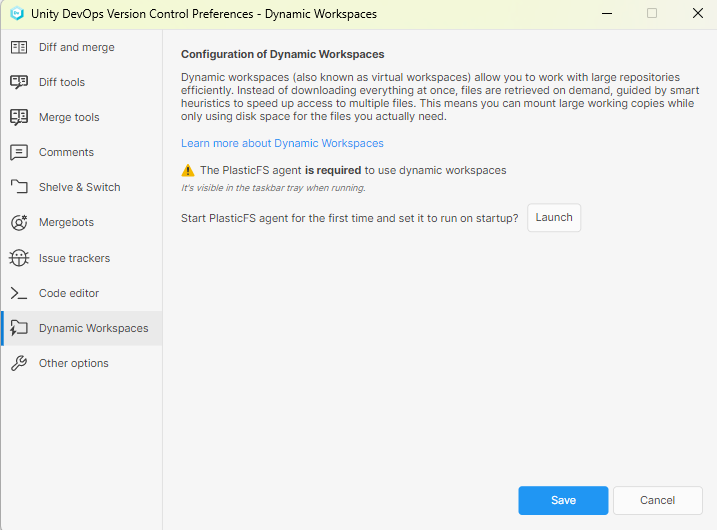Click the Configuration of Dynamic Workspaces heading
Screen dimensions: 717x530
click(x=283, y=54)
